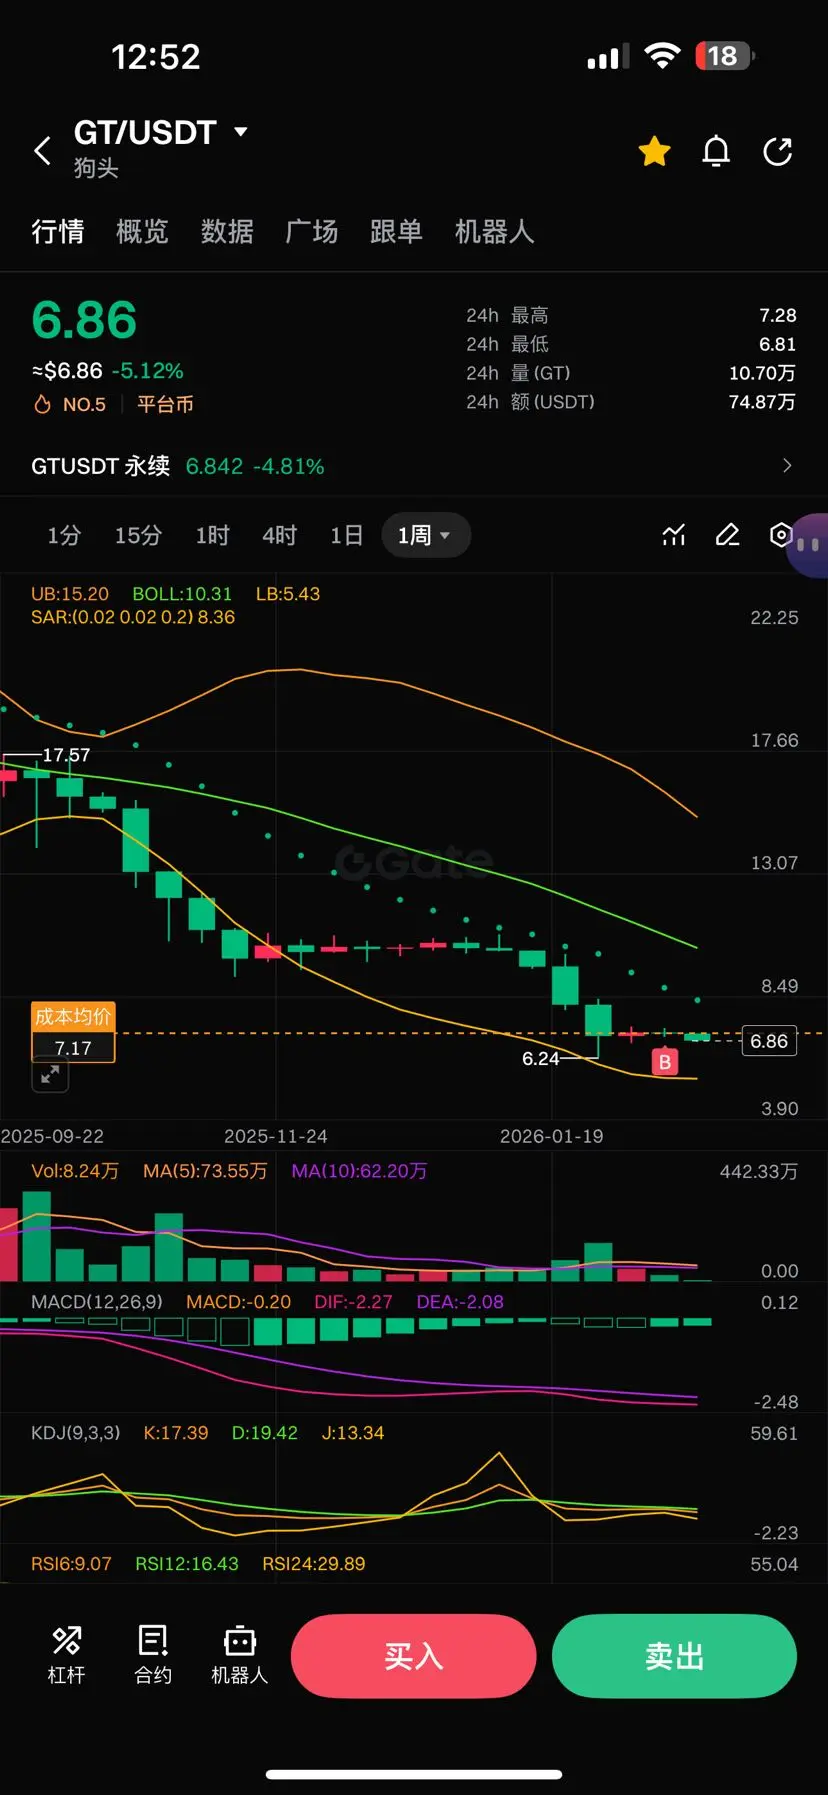Tap the DIF:-2.27 value

(353, 1302)
